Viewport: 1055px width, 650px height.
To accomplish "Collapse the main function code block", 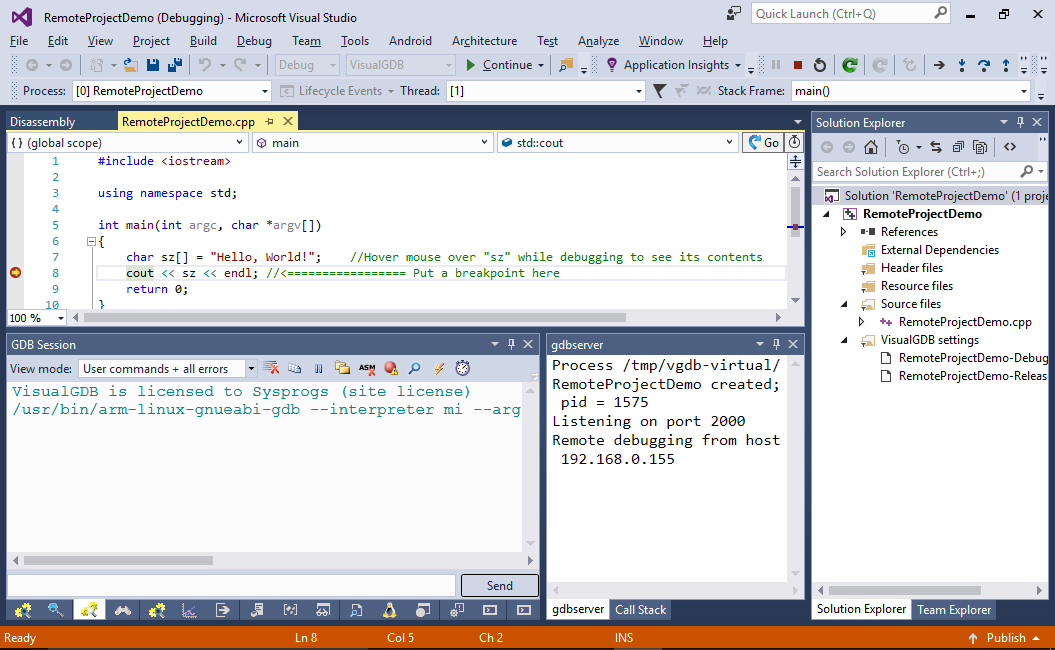I will tap(92, 242).
